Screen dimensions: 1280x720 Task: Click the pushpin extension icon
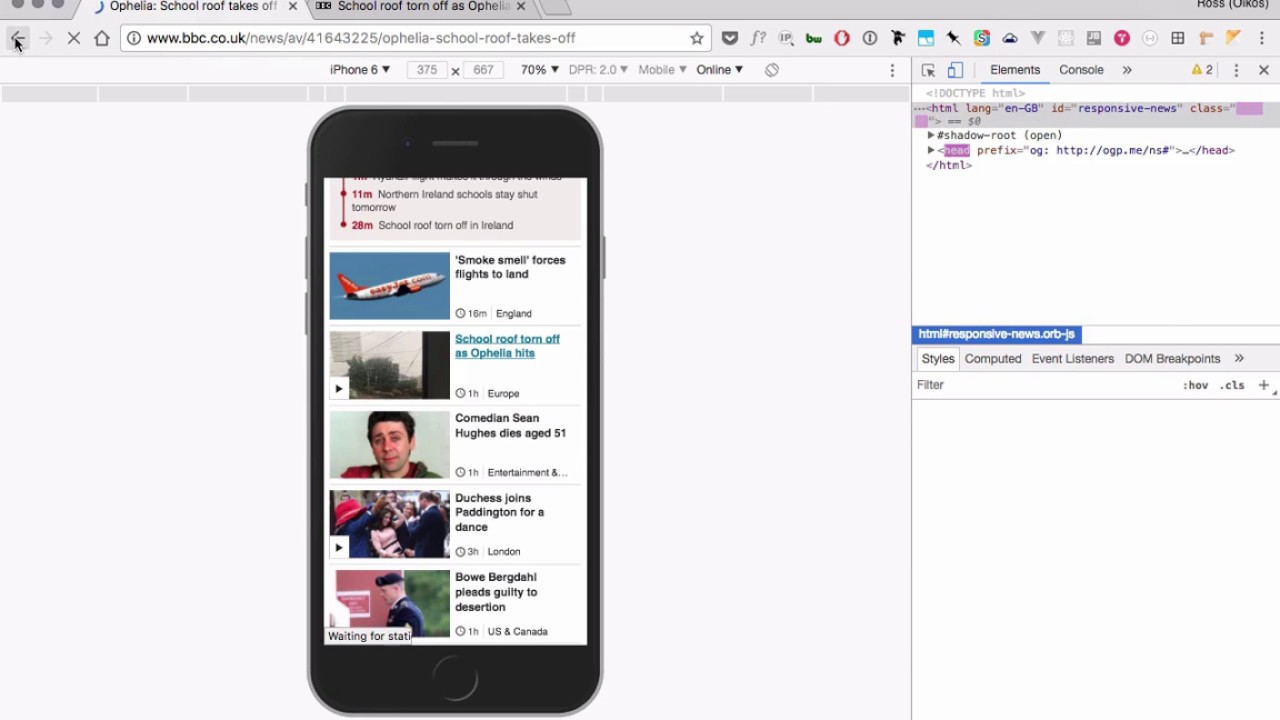click(954, 38)
